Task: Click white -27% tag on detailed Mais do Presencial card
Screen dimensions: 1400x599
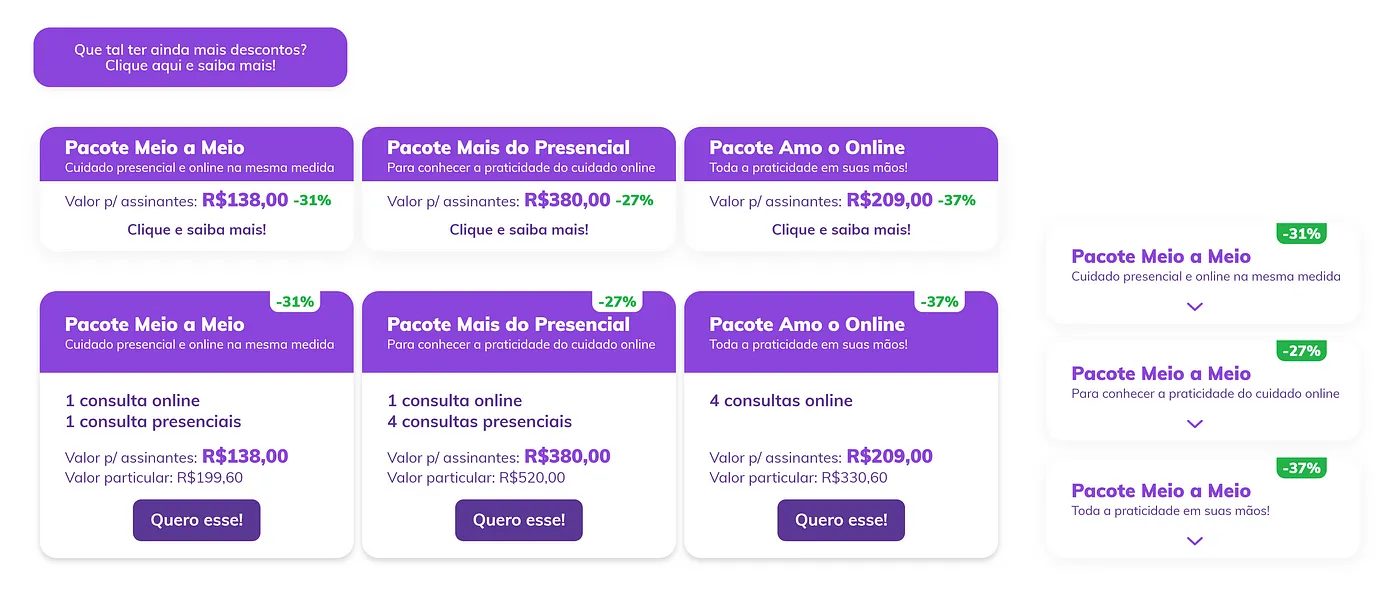Action: click(617, 302)
